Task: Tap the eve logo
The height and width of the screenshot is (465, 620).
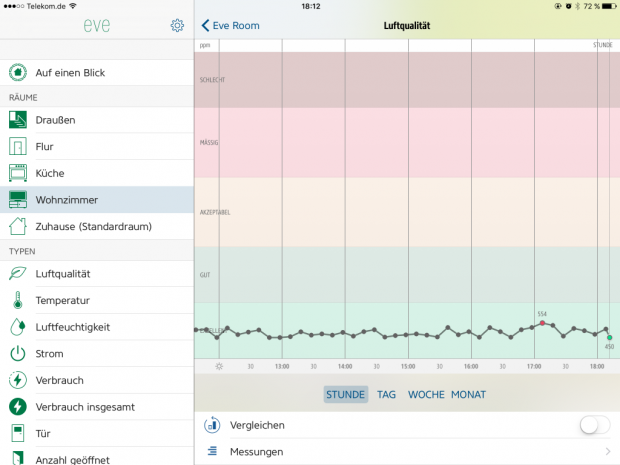Action: click(97, 26)
